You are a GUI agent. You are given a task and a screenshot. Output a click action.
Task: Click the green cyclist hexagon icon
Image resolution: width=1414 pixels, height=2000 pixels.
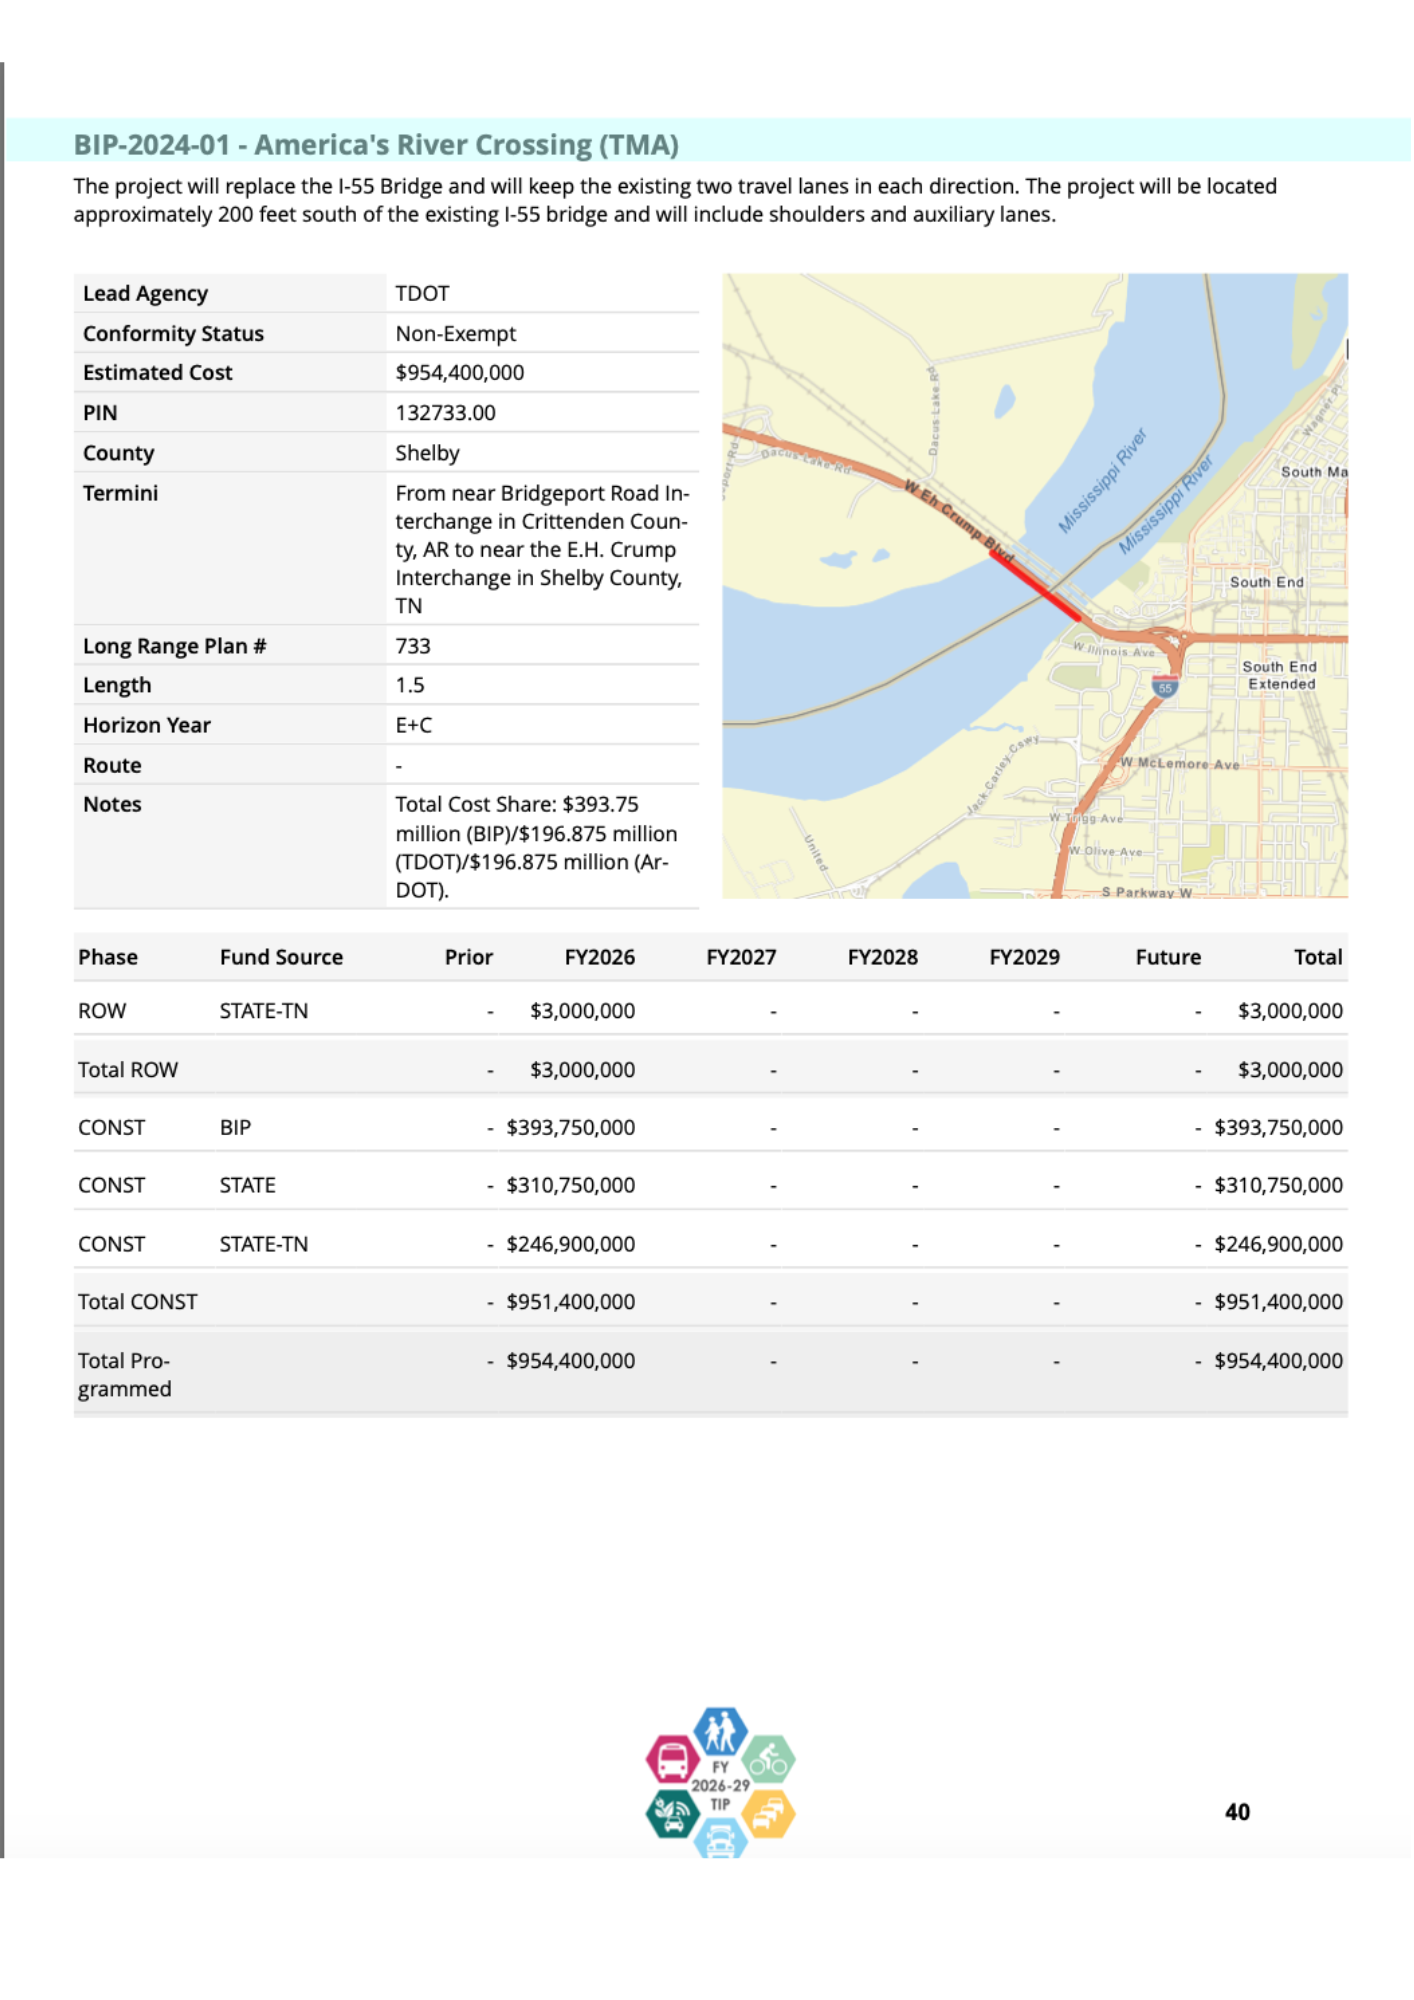pyautogui.click(x=768, y=1760)
